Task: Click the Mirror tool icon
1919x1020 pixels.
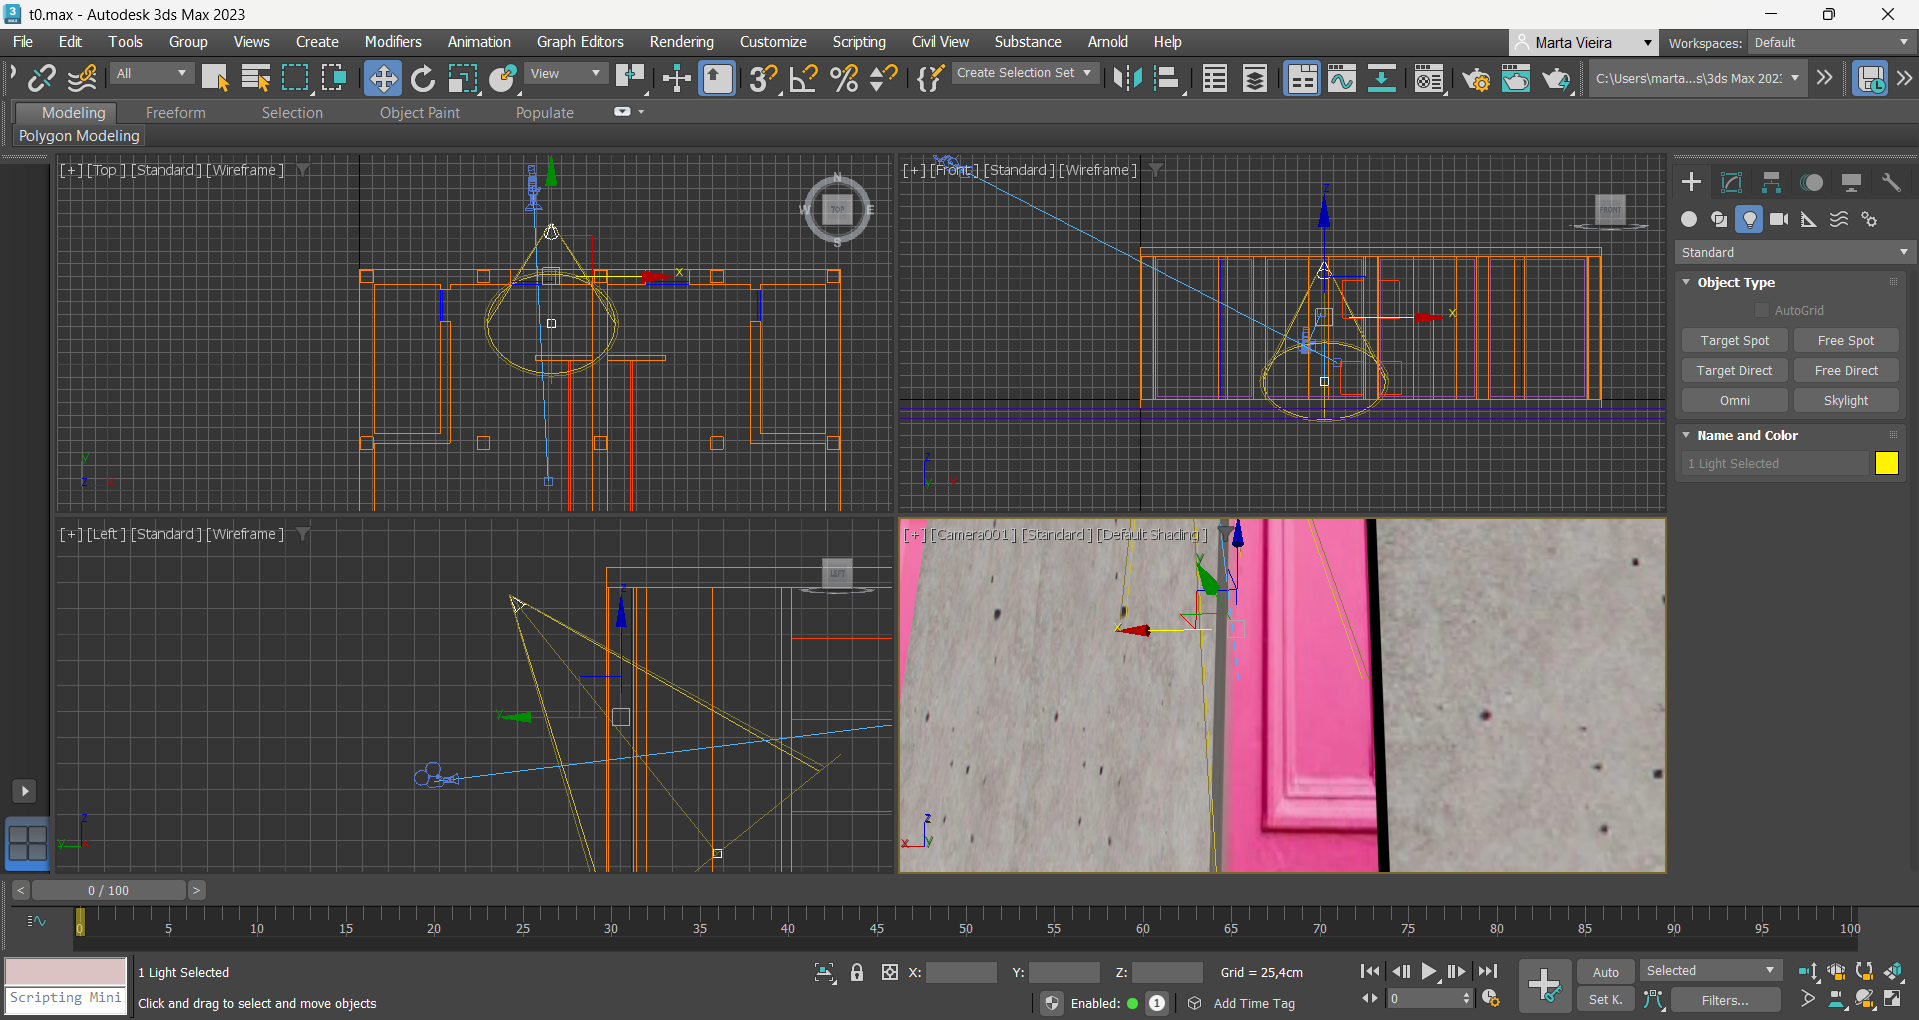Action: tap(1127, 78)
